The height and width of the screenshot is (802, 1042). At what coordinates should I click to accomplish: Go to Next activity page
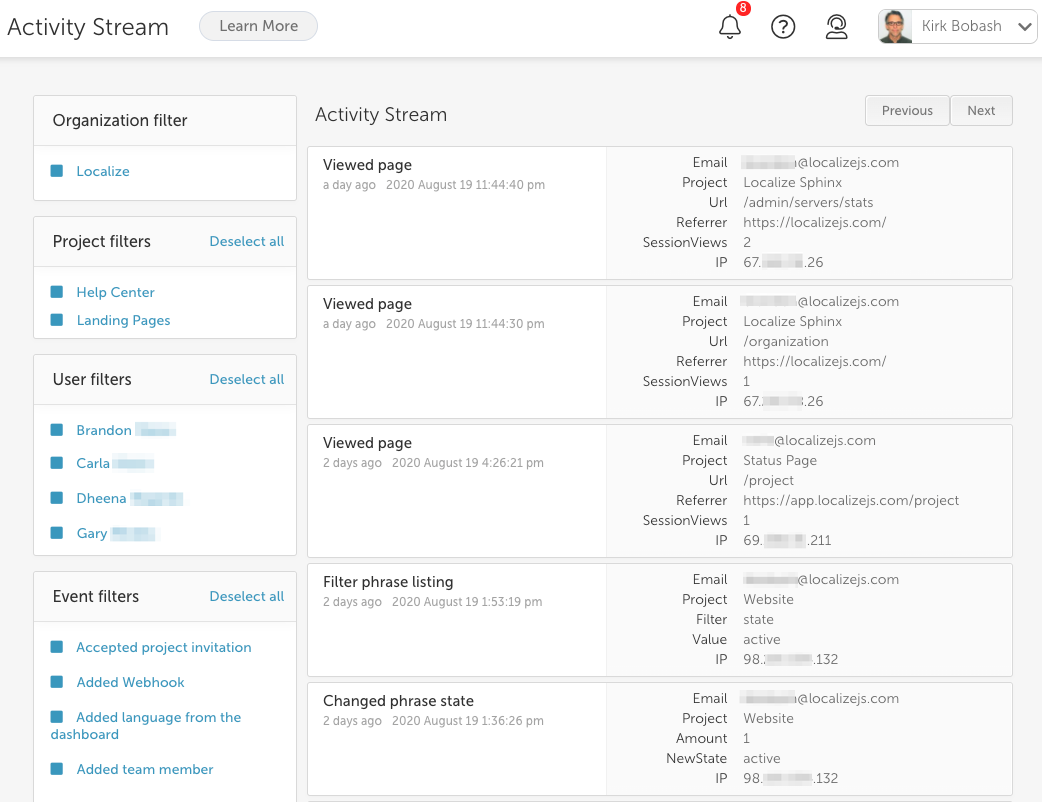tap(981, 110)
